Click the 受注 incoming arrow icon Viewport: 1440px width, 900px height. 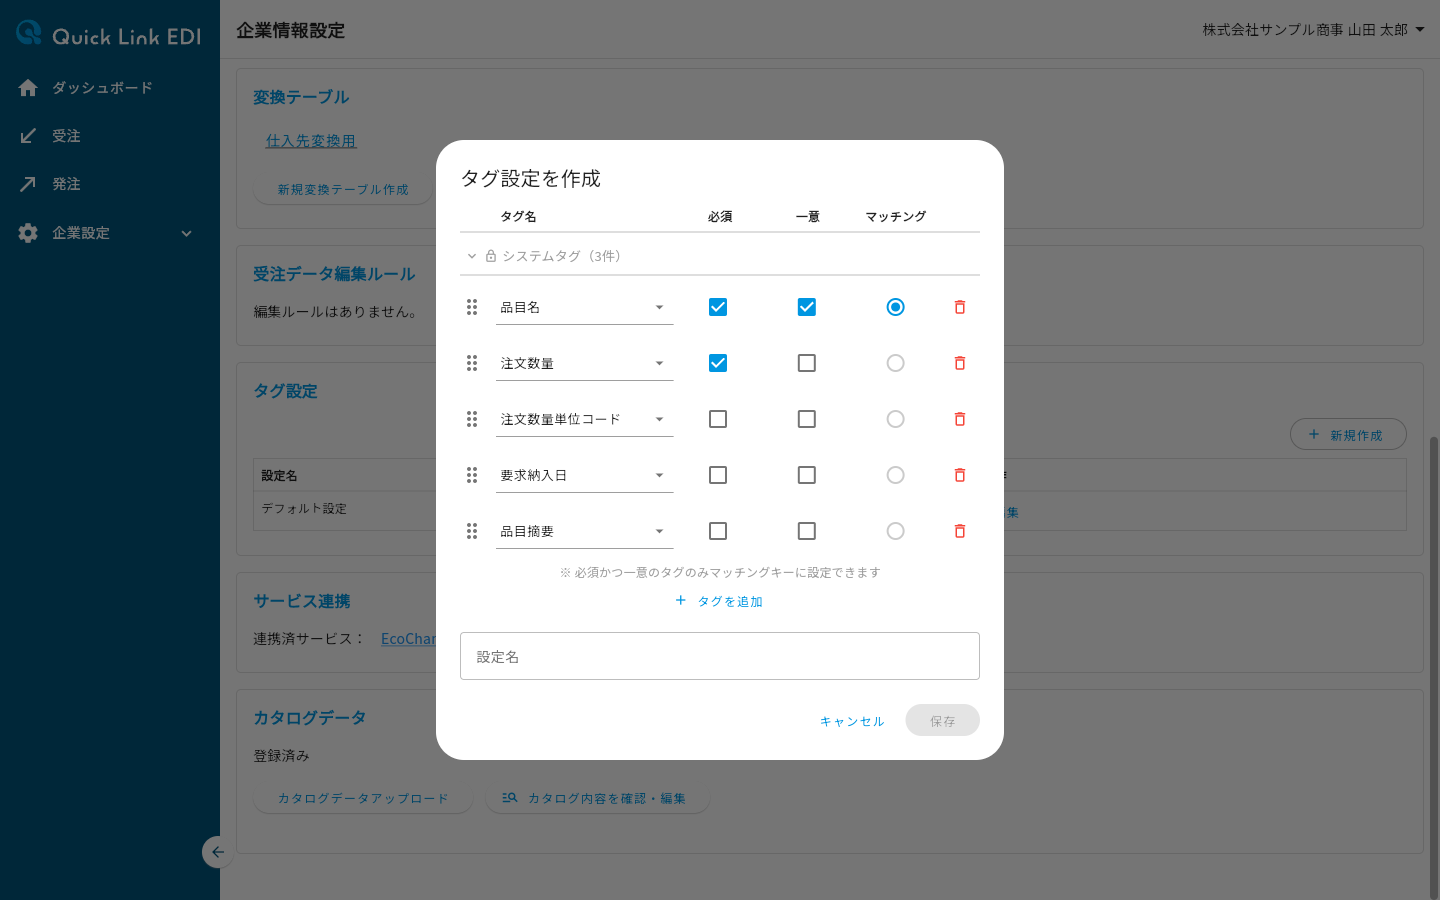click(28, 136)
